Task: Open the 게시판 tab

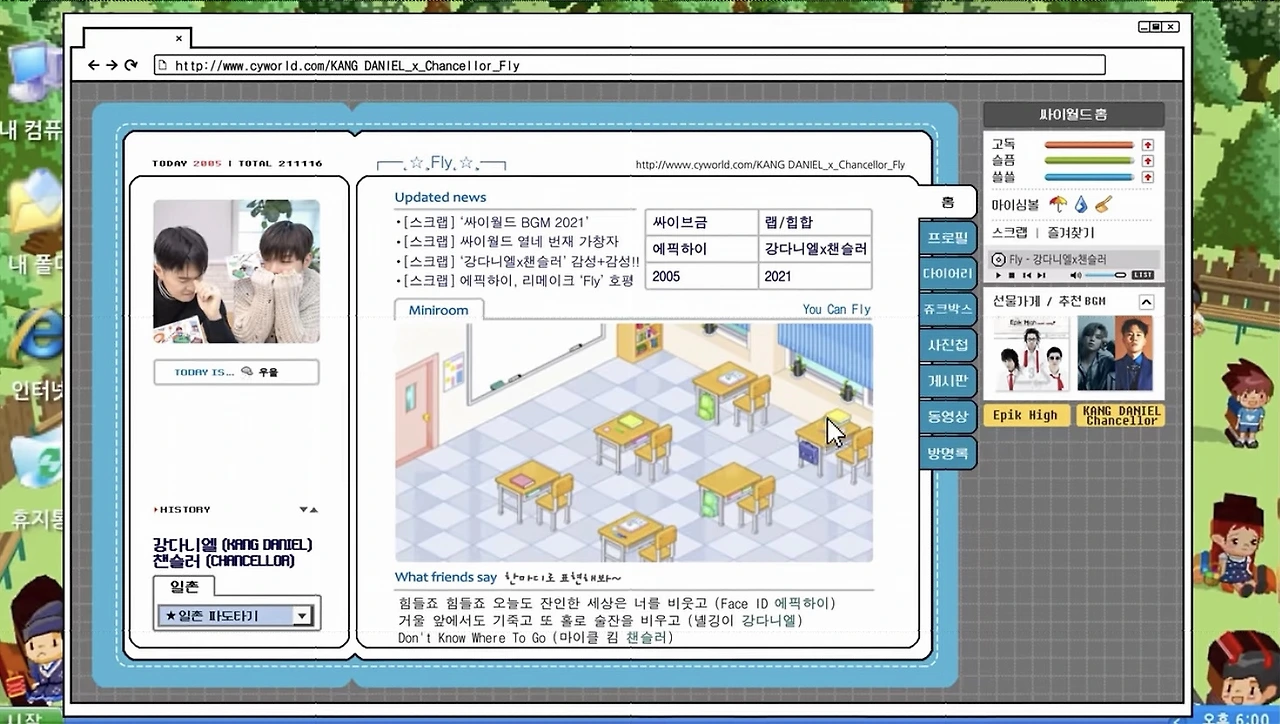Action: 947,381
